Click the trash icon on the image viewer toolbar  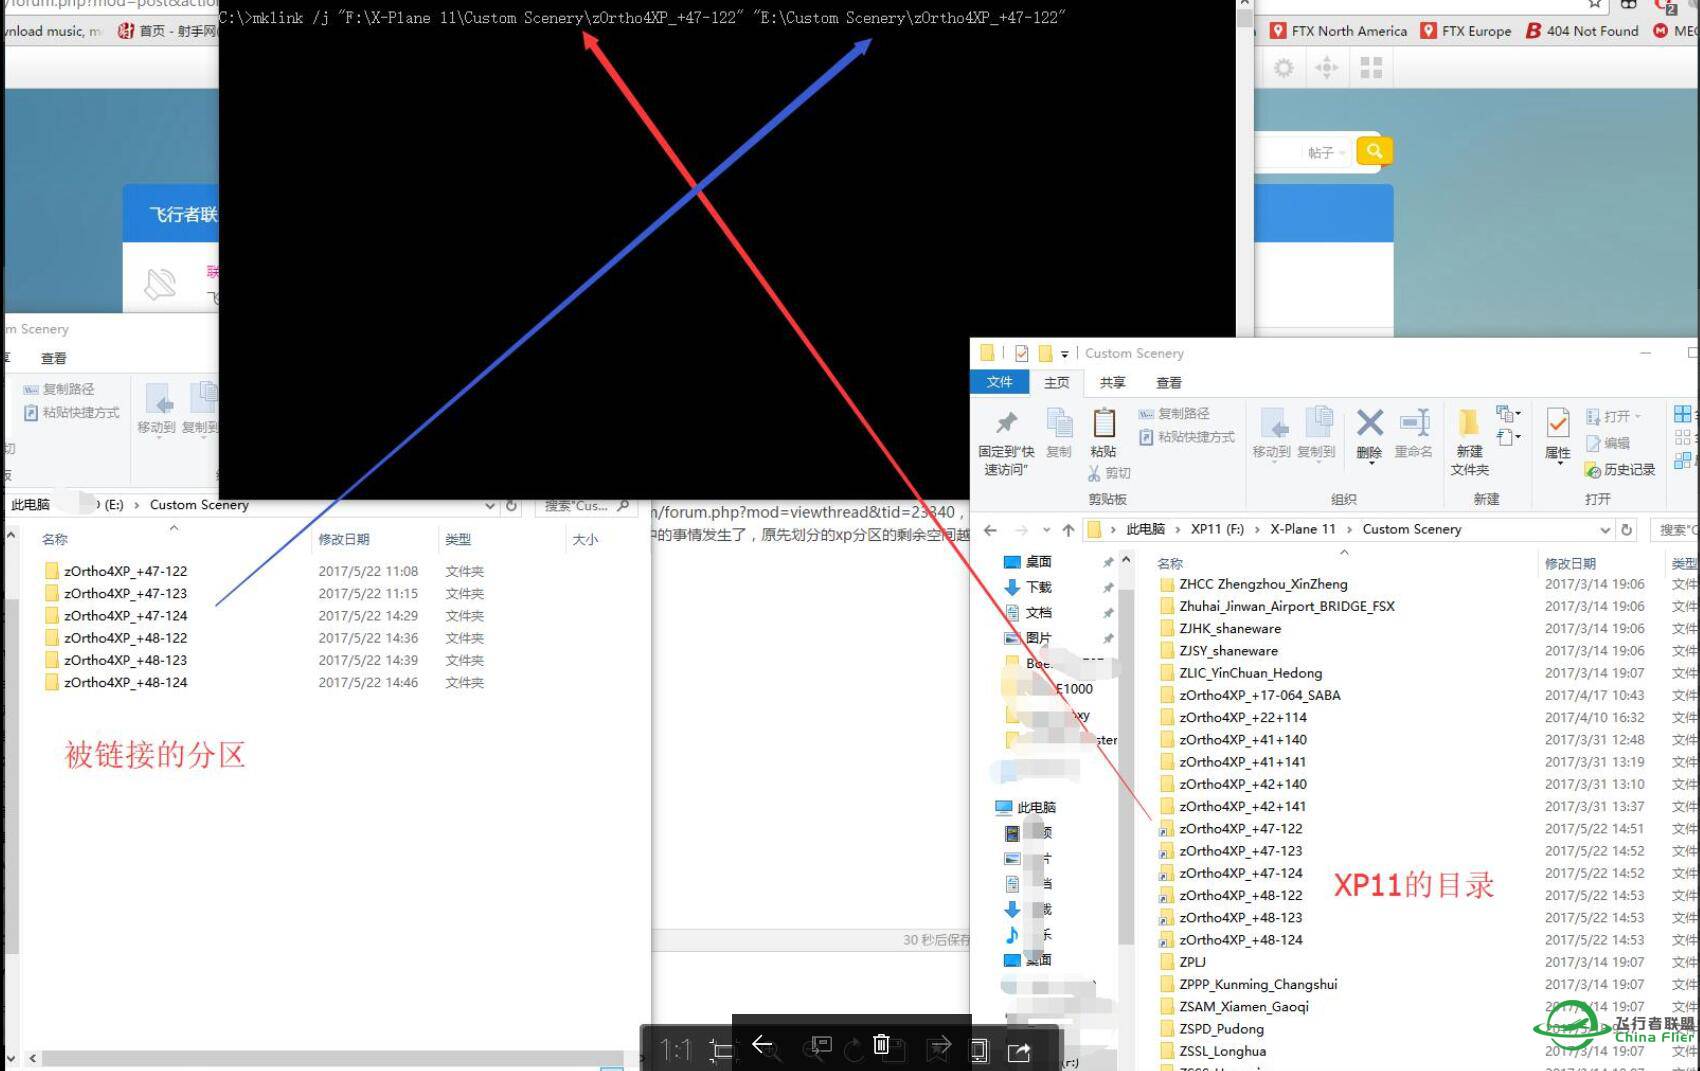tap(881, 1045)
